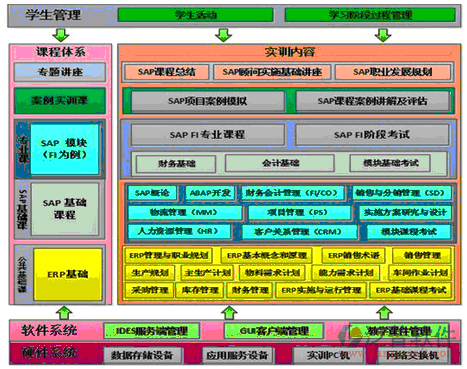Click the ABAP开发 cyan box
This screenshot has width=467, height=369.
[x=210, y=193]
